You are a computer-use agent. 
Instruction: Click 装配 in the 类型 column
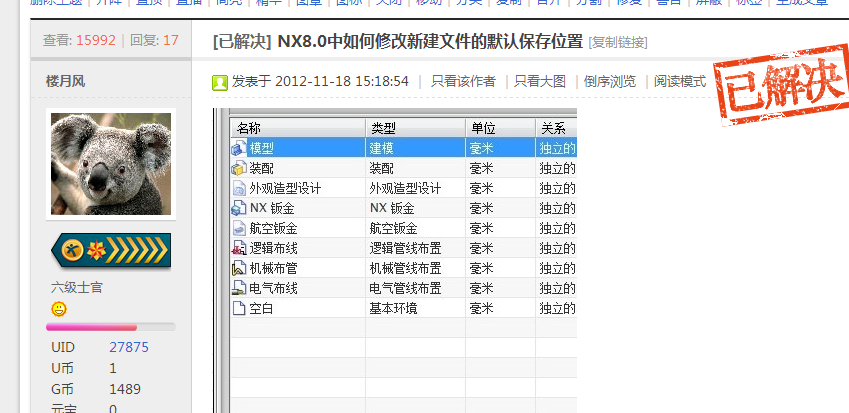[x=381, y=168]
